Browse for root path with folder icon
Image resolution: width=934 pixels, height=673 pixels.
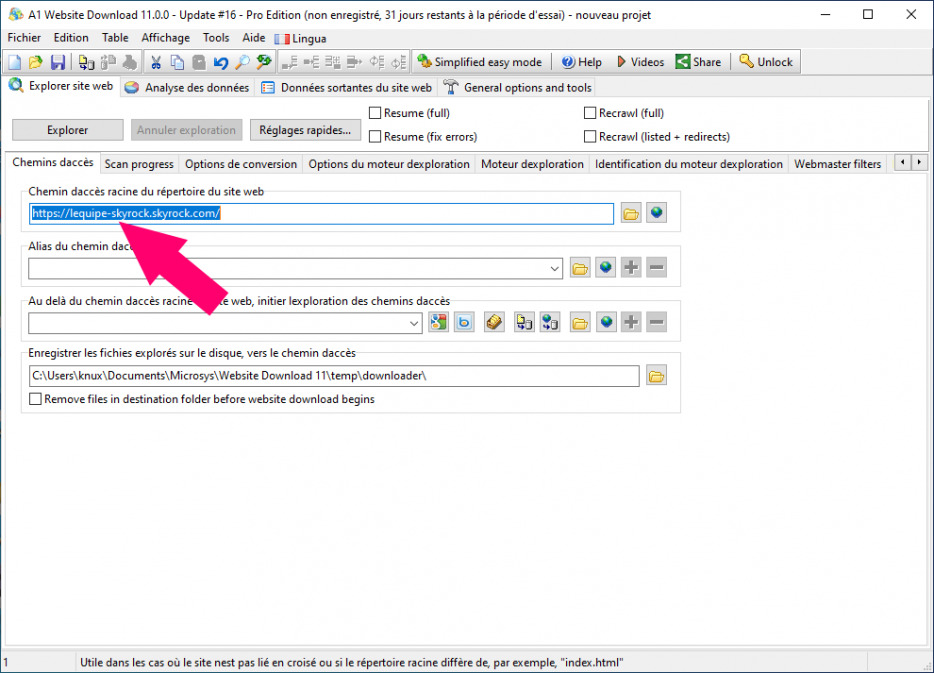[631, 213]
